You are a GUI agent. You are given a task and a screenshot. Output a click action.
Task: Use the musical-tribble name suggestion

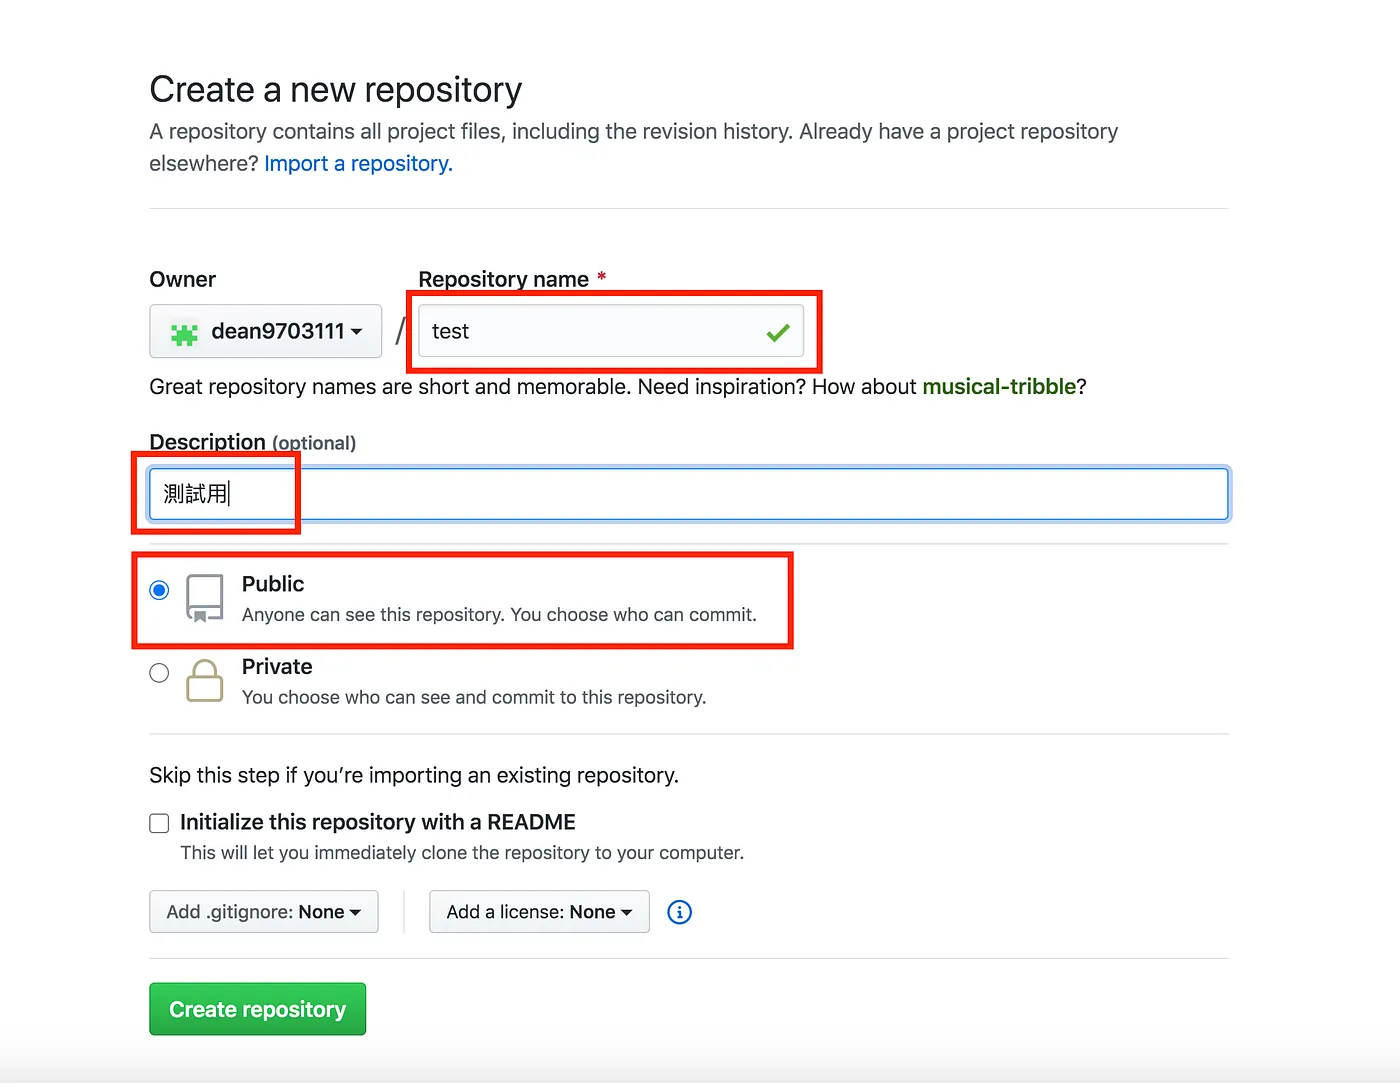999,386
